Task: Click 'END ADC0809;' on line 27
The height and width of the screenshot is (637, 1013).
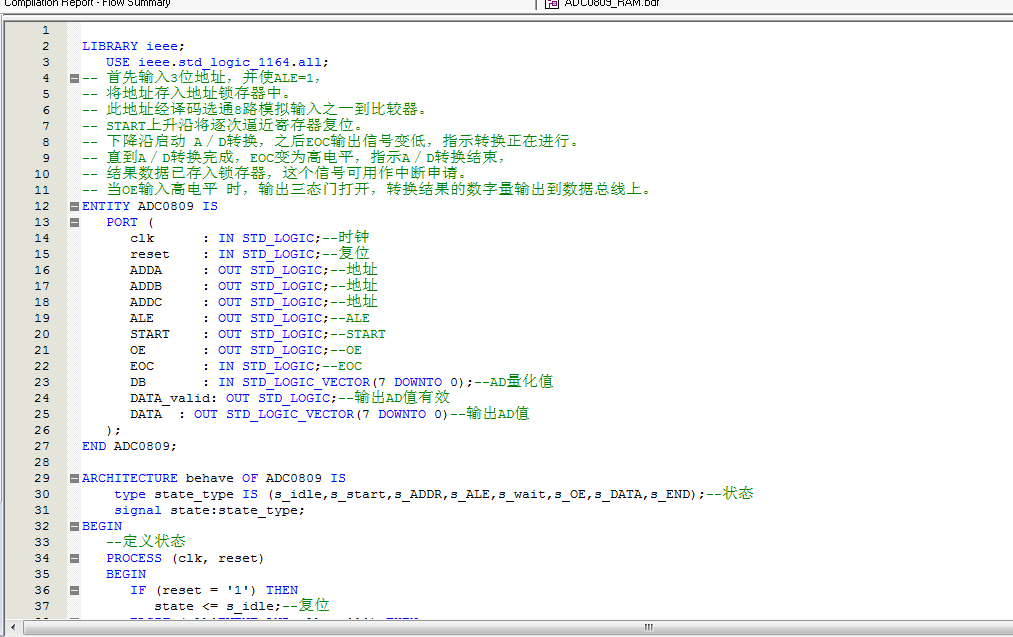Action: pyautogui.click(x=129, y=446)
